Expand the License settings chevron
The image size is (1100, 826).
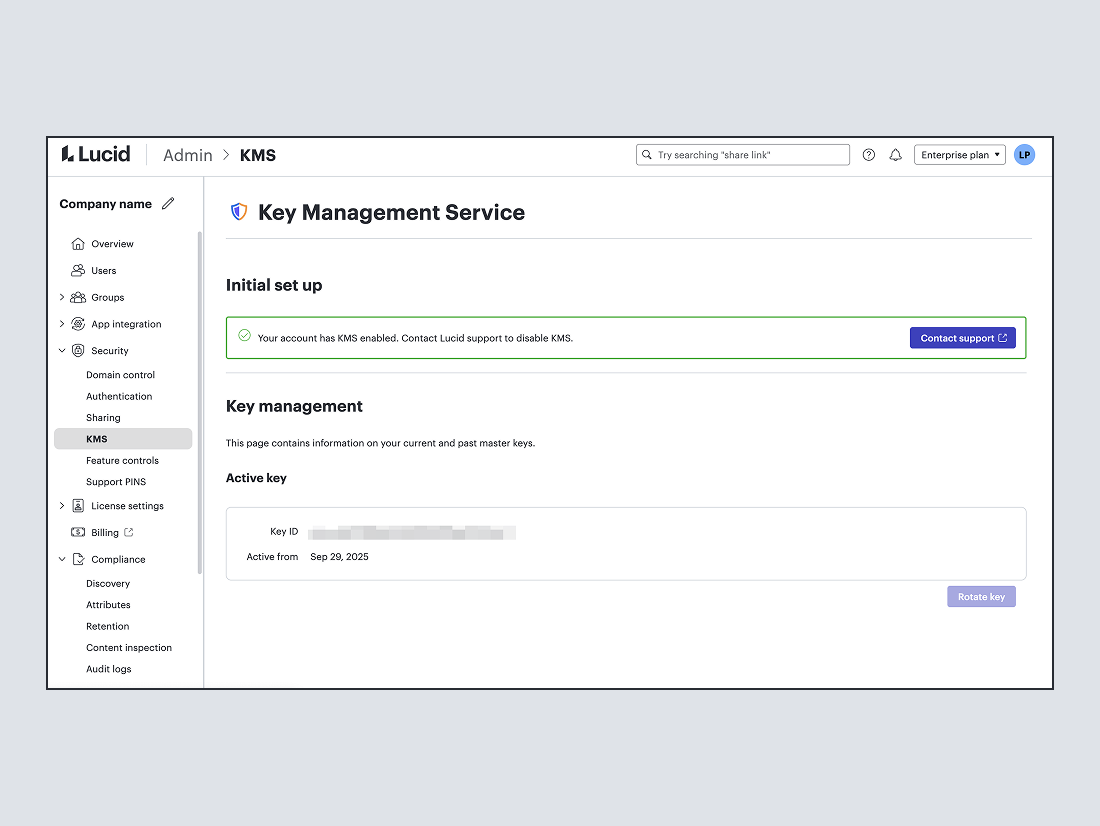pos(62,506)
